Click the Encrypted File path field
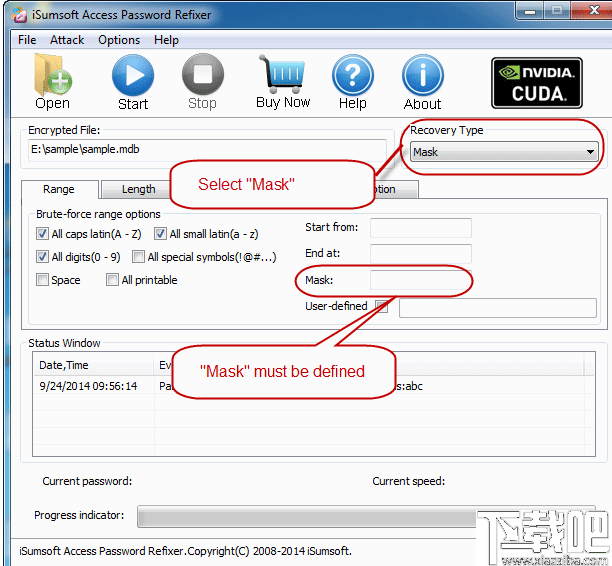 [x=207, y=150]
